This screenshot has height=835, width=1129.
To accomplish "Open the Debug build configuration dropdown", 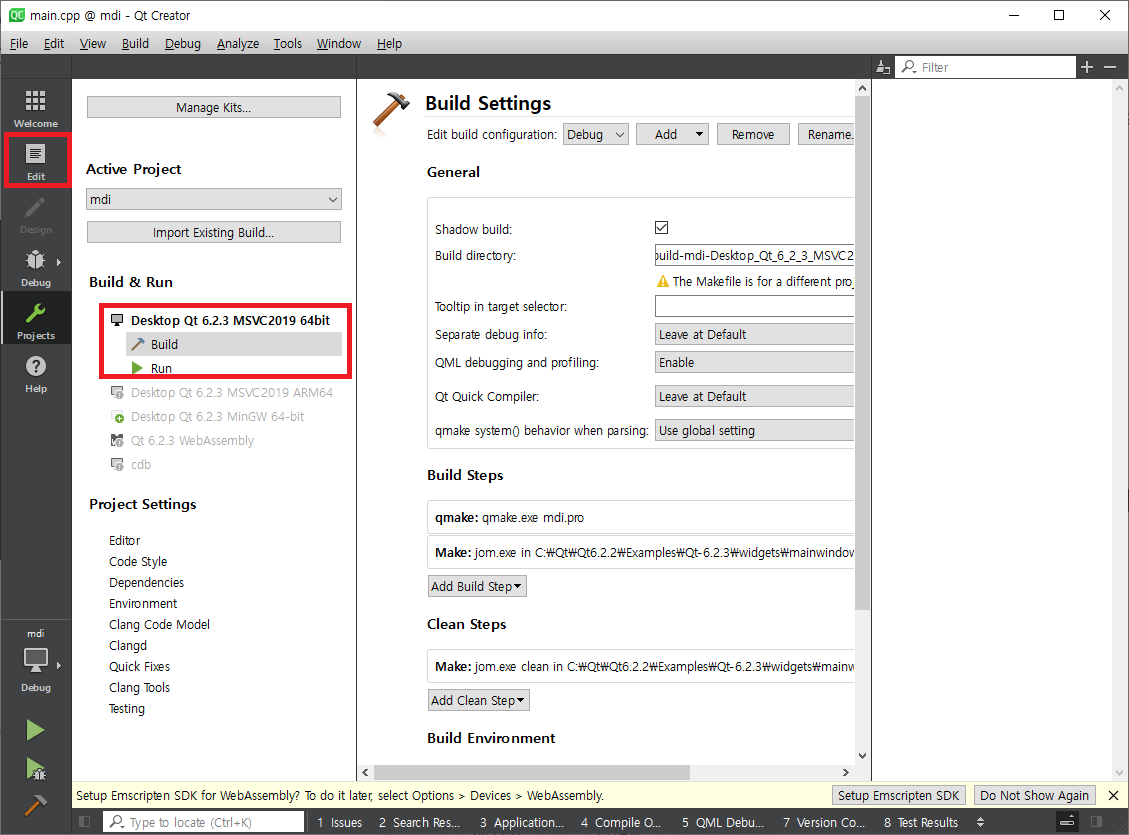I will (x=595, y=135).
